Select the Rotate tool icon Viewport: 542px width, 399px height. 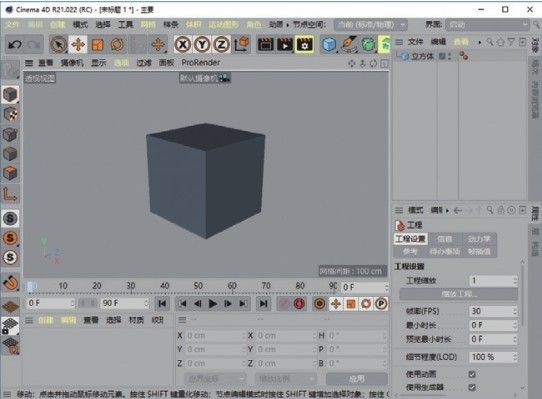pyautogui.click(x=118, y=44)
